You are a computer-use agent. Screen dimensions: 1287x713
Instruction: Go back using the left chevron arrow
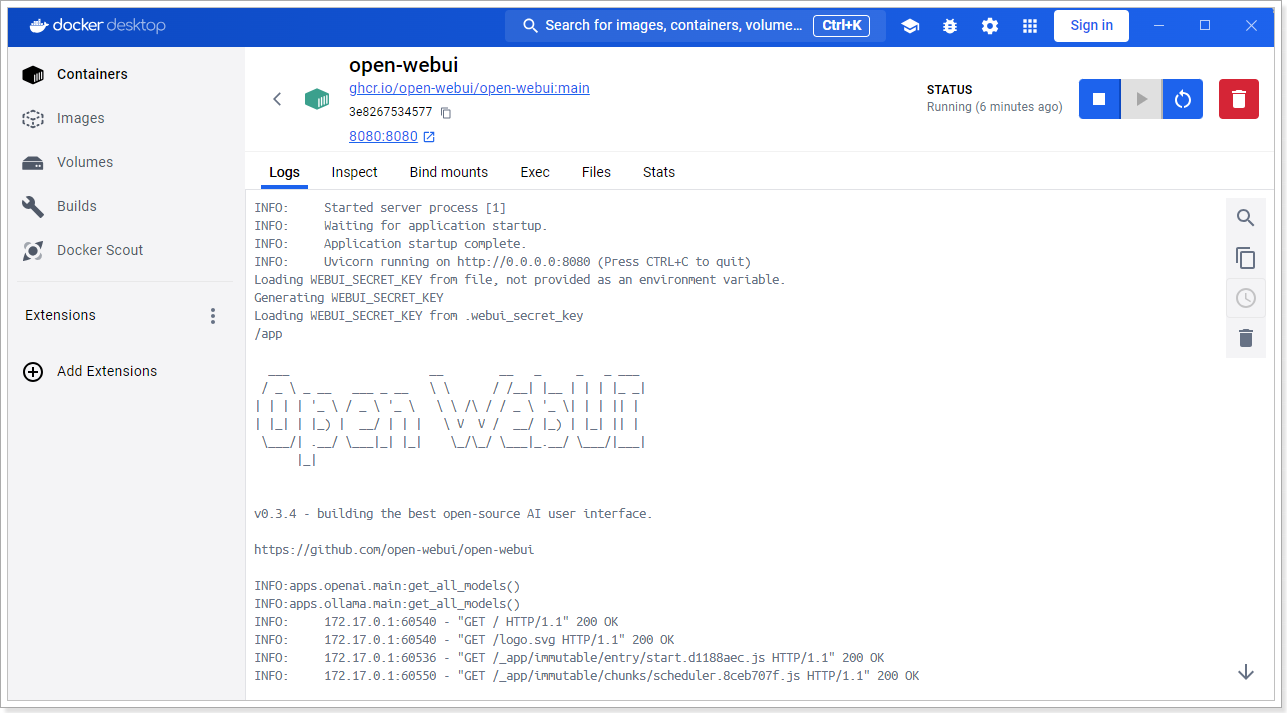click(x=278, y=99)
